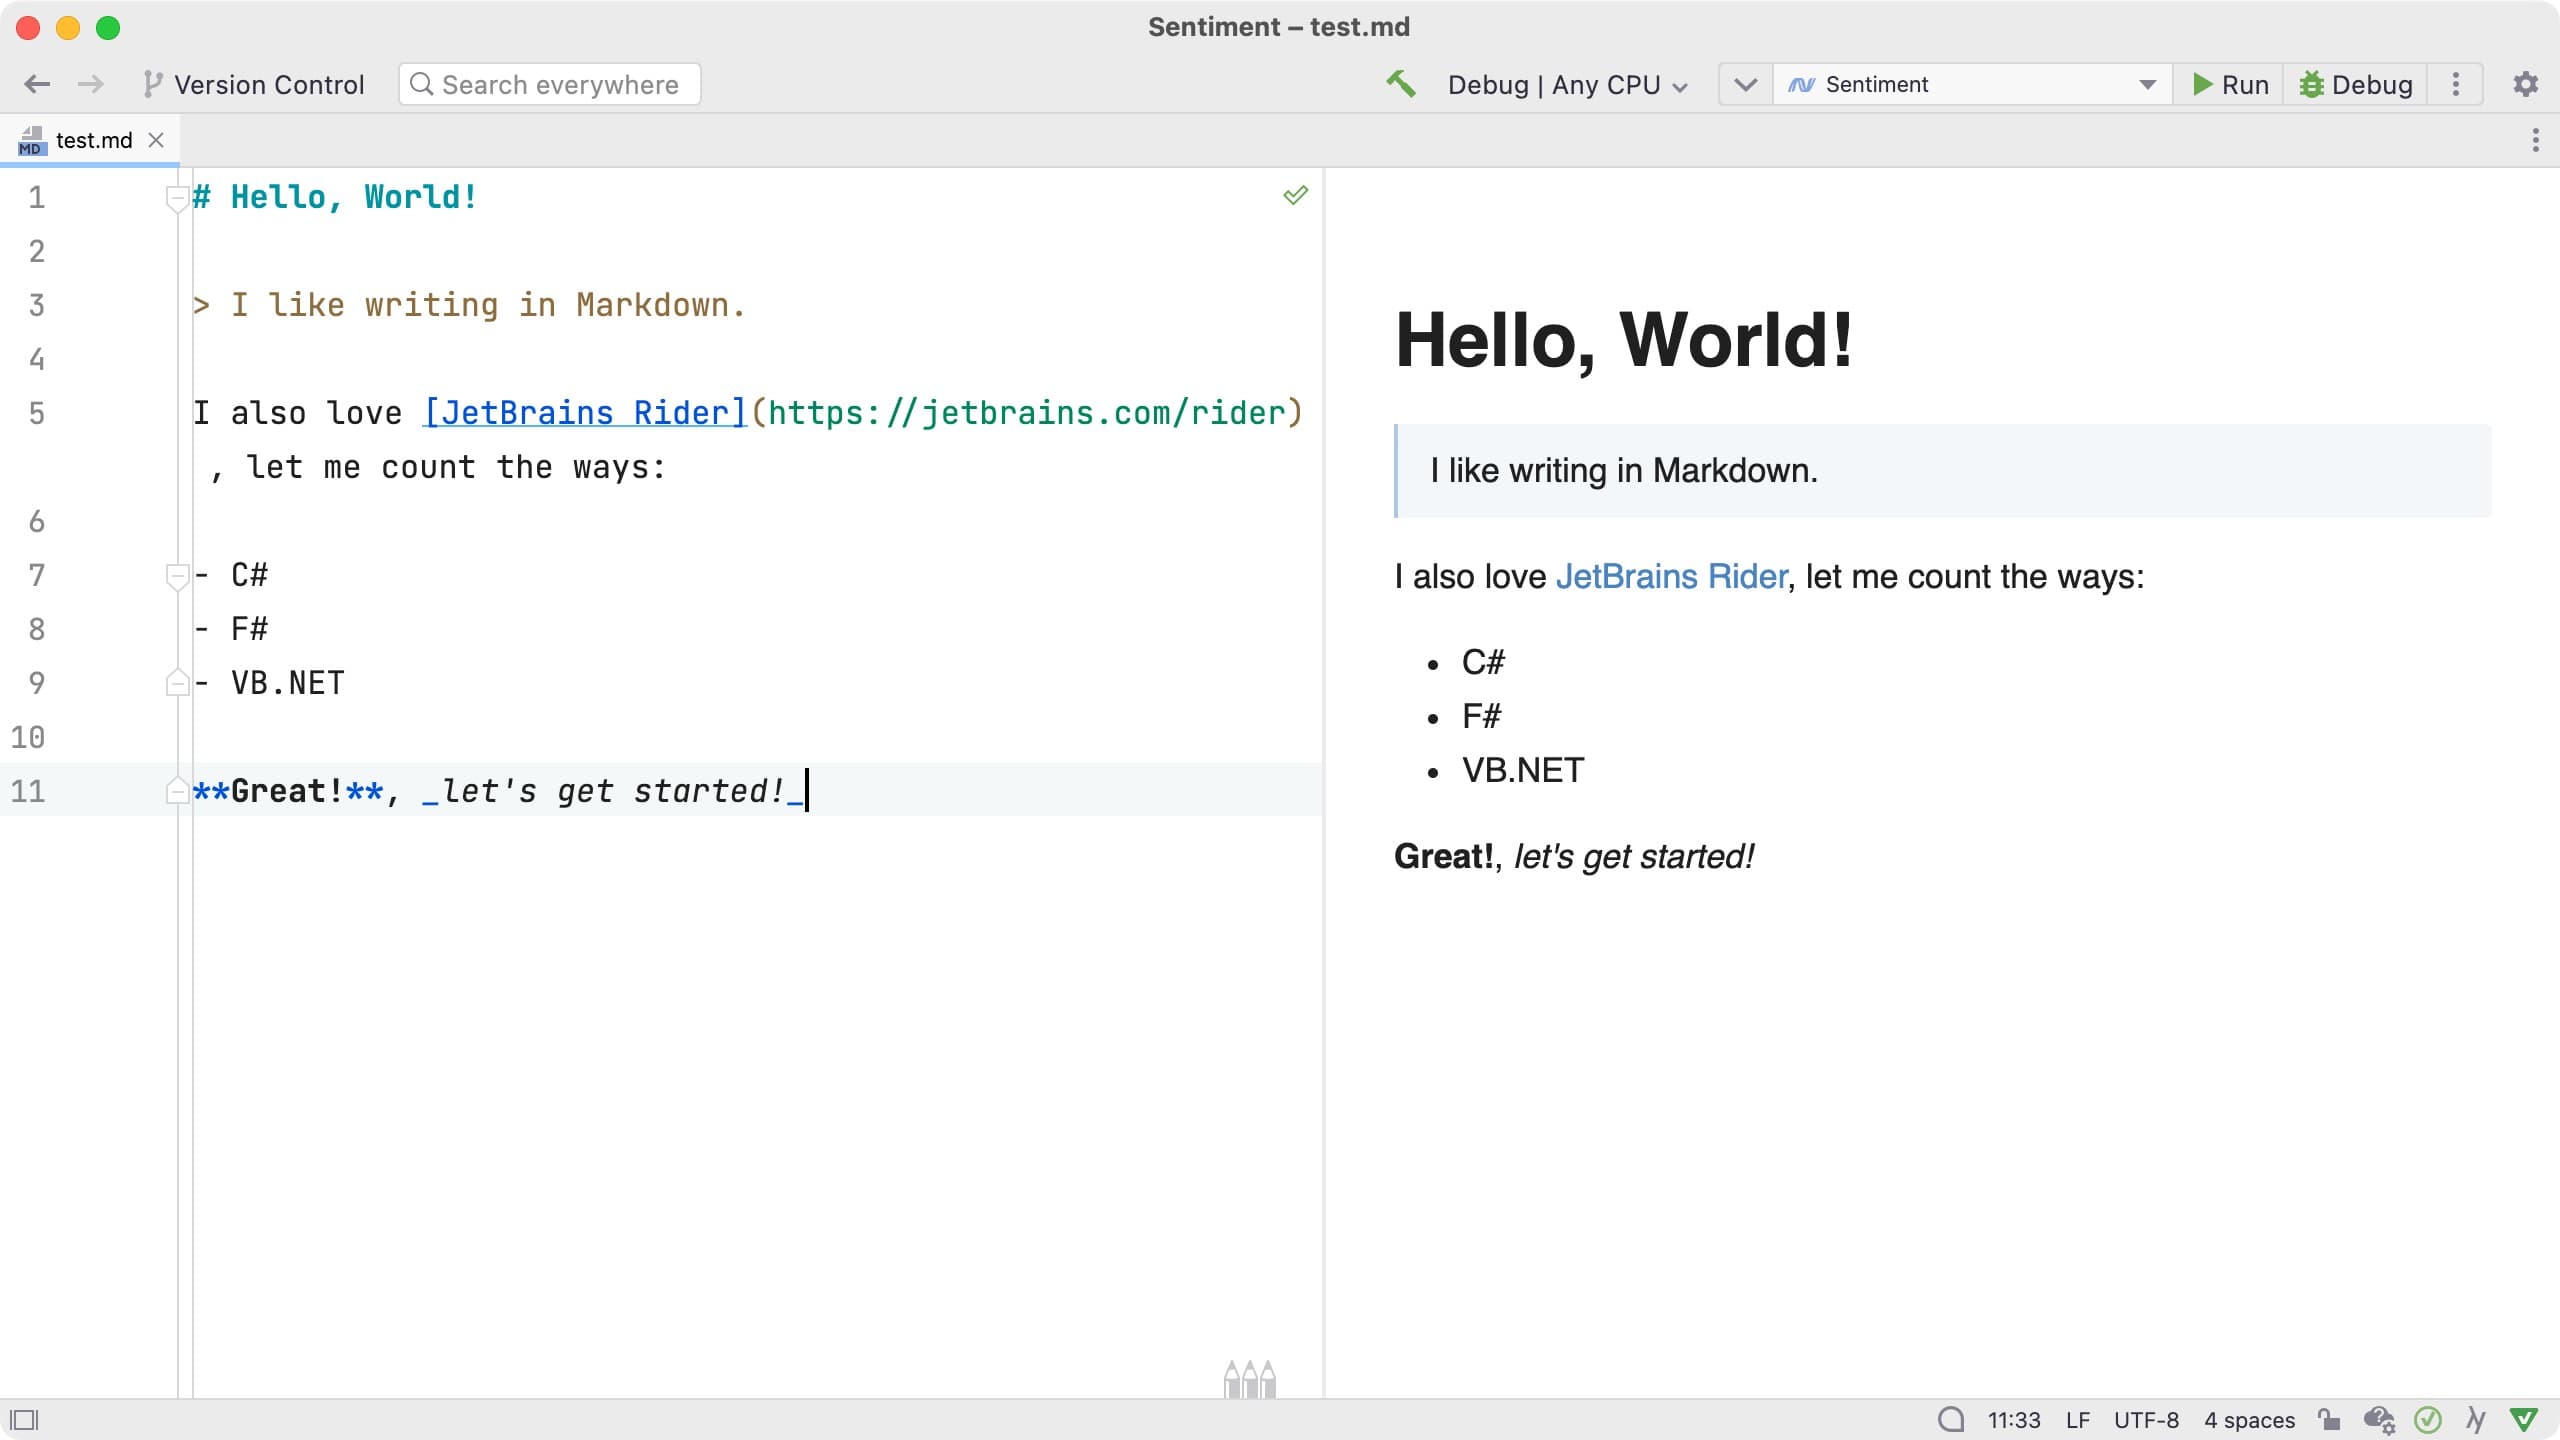2560x1440 pixels.
Task: Click the UTF-8 encoding status bar icon
Action: (x=2147, y=1421)
